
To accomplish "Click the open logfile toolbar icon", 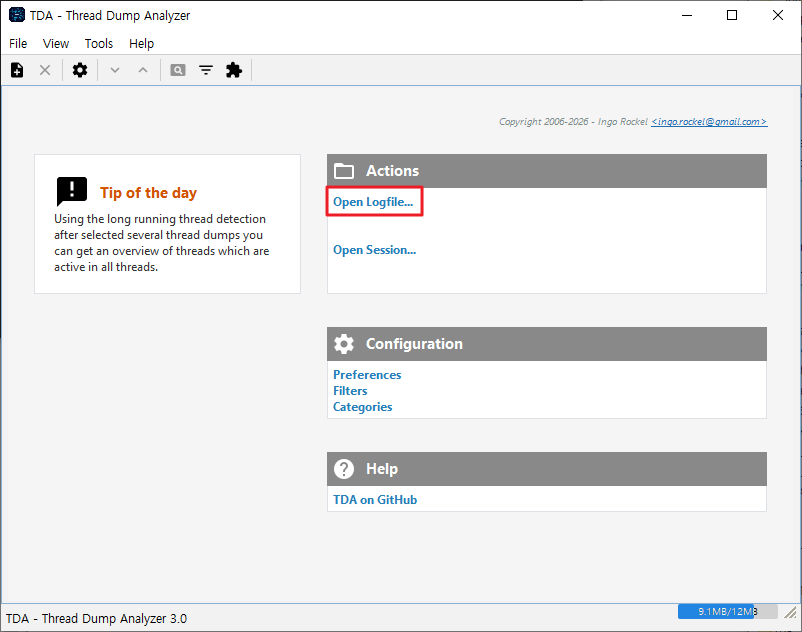I will tap(17, 70).
